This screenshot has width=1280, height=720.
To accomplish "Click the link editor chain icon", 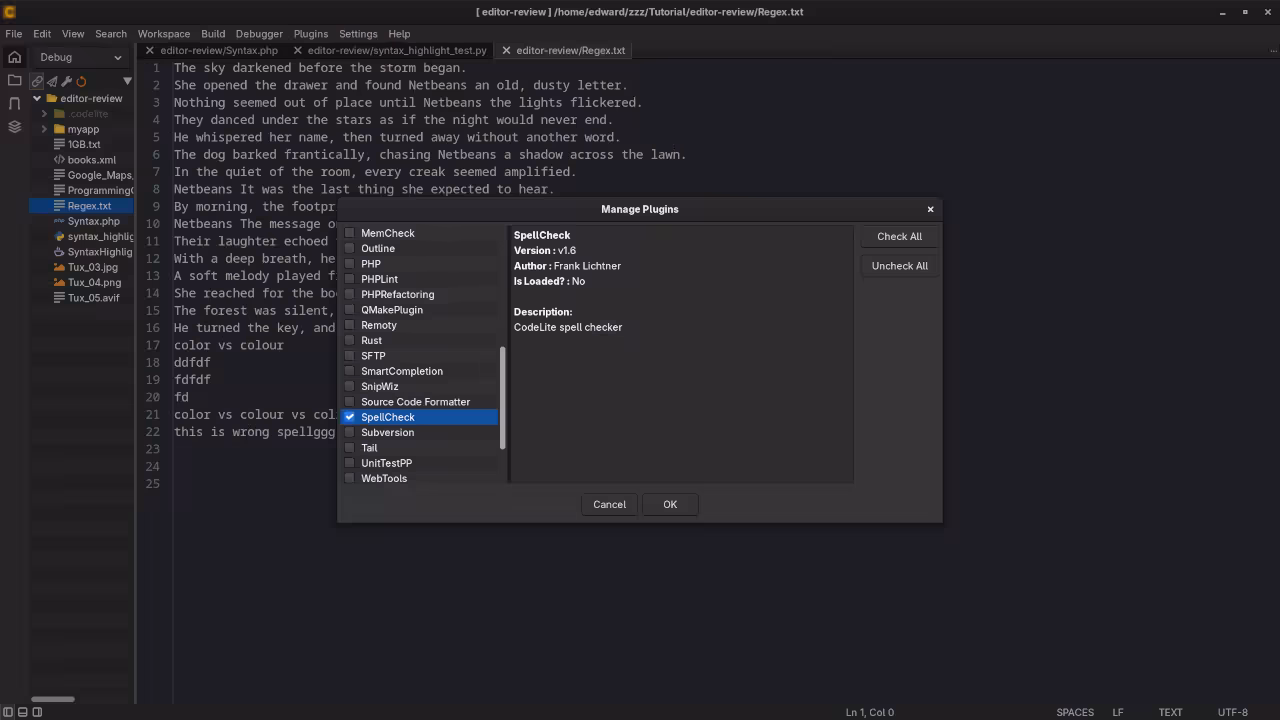I will 37,81.
